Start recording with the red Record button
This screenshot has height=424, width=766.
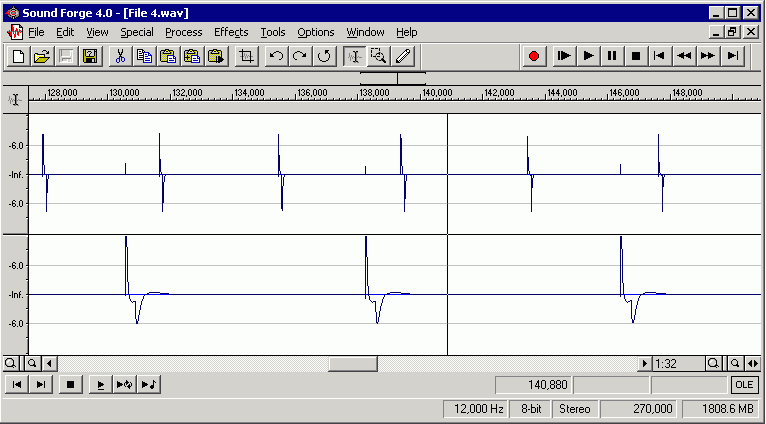pyautogui.click(x=534, y=56)
